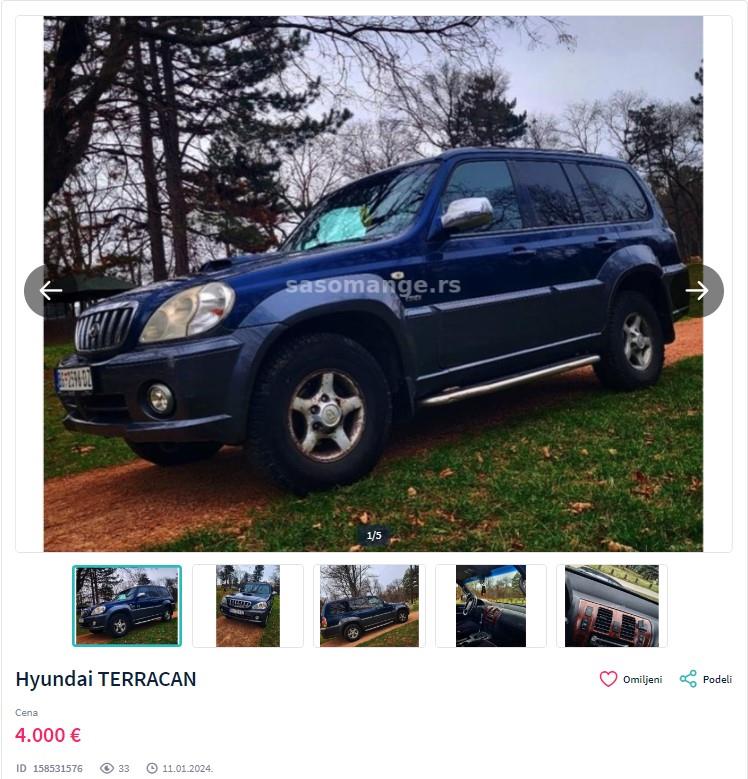Click the 1/5 photo counter badge

coord(374,536)
